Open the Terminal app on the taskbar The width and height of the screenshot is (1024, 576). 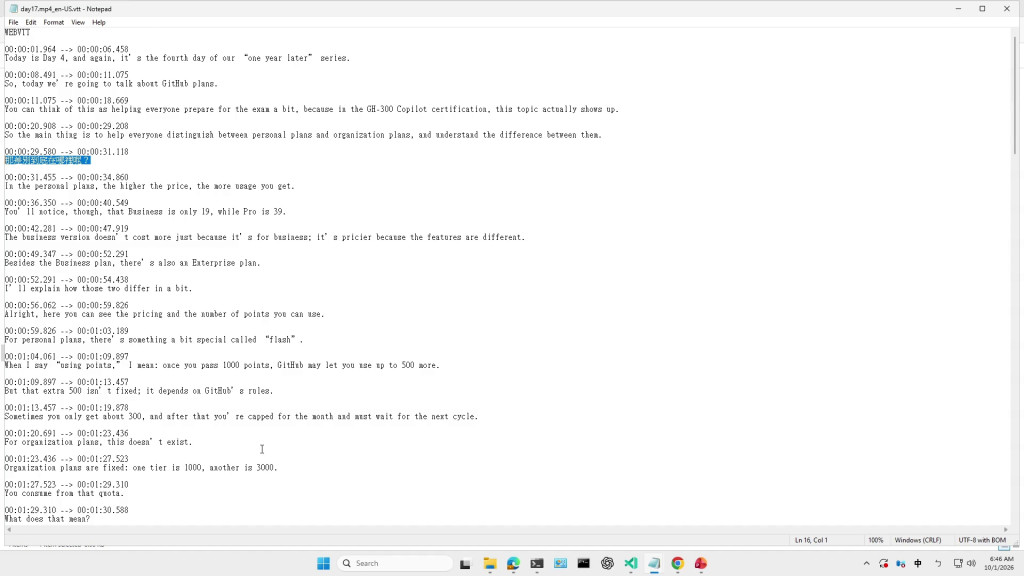(537, 564)
